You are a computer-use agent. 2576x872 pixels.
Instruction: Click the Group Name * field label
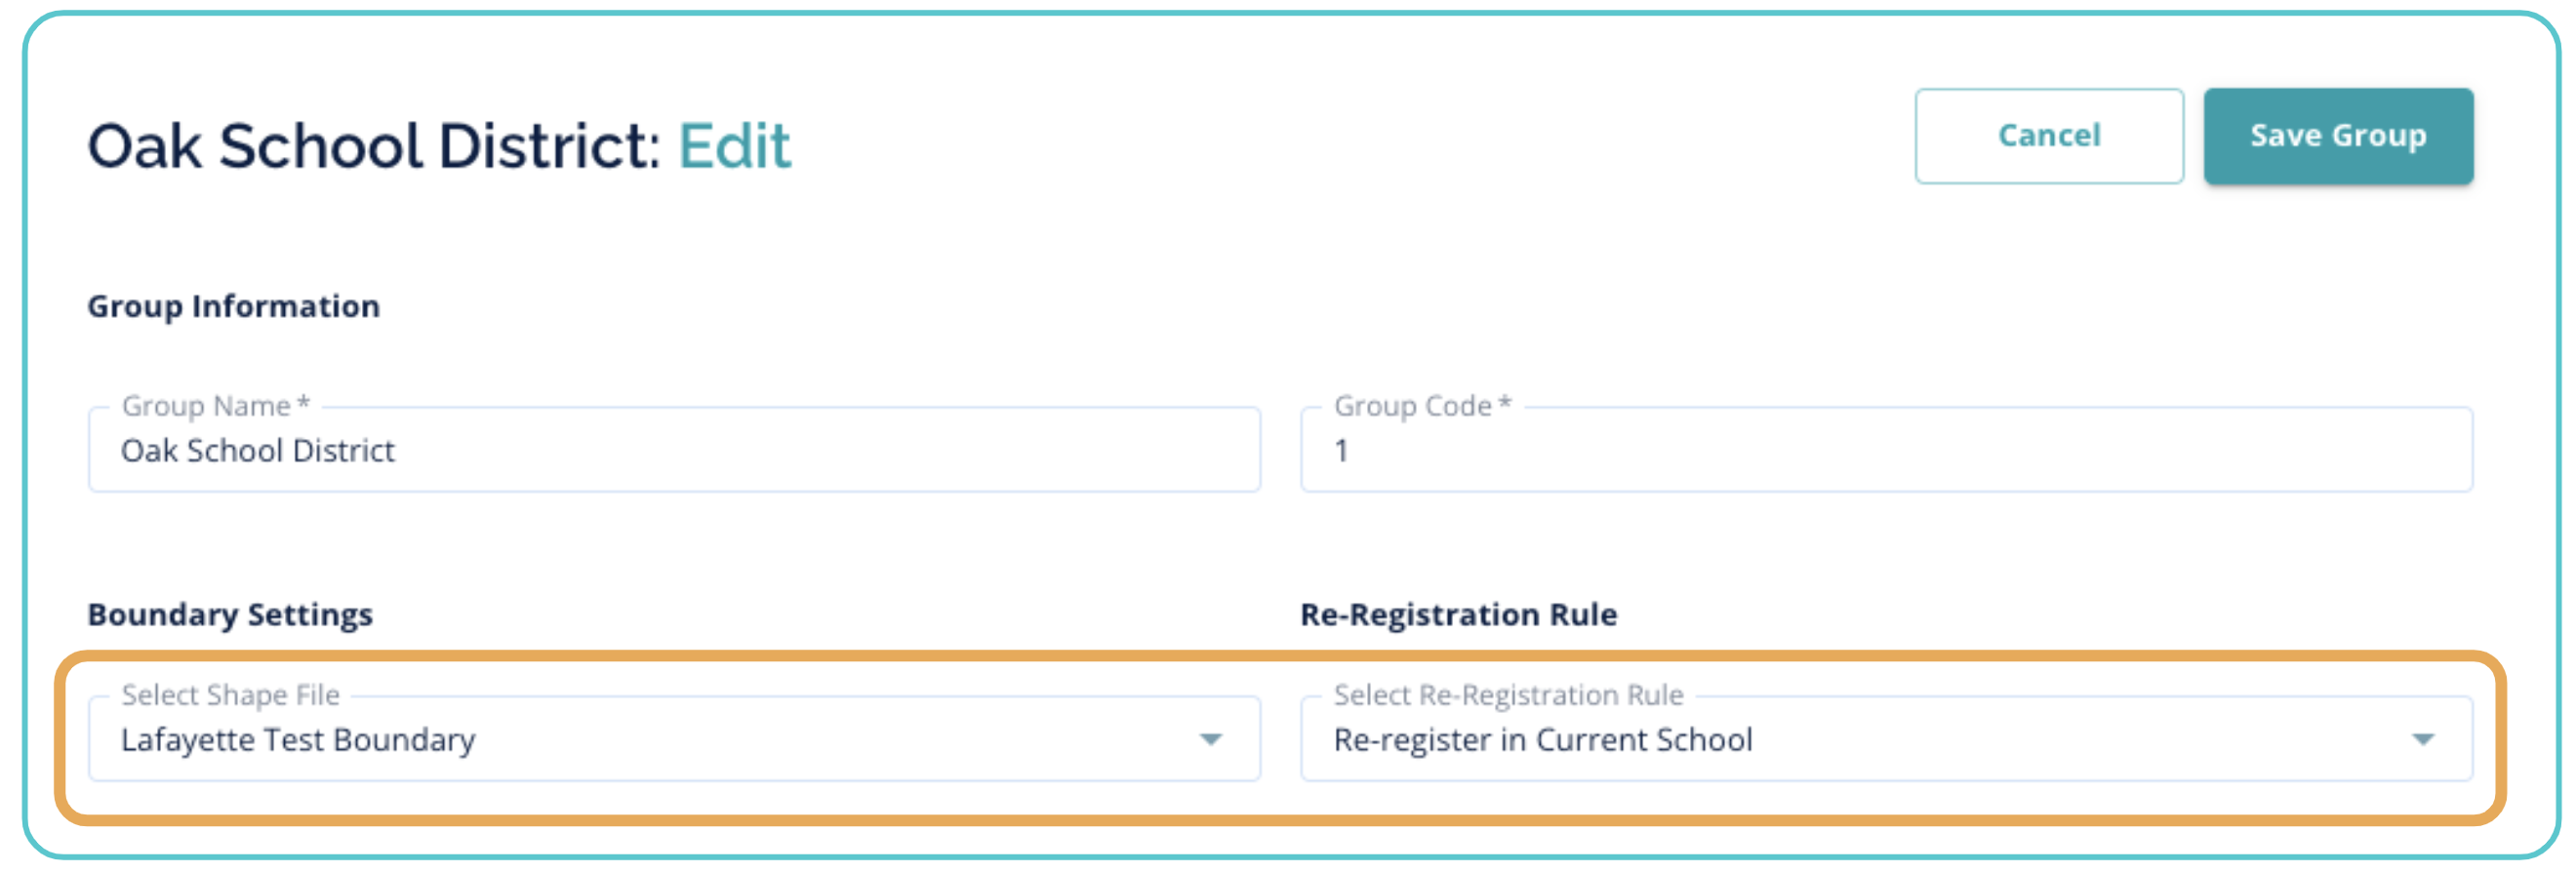215,406
